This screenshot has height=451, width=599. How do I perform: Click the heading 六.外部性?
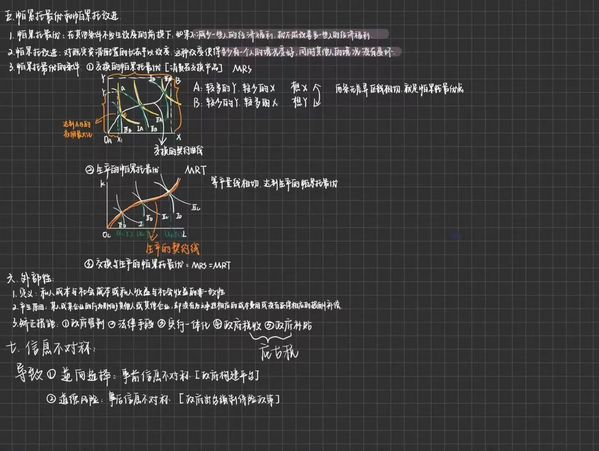click(x=30, y=278)
